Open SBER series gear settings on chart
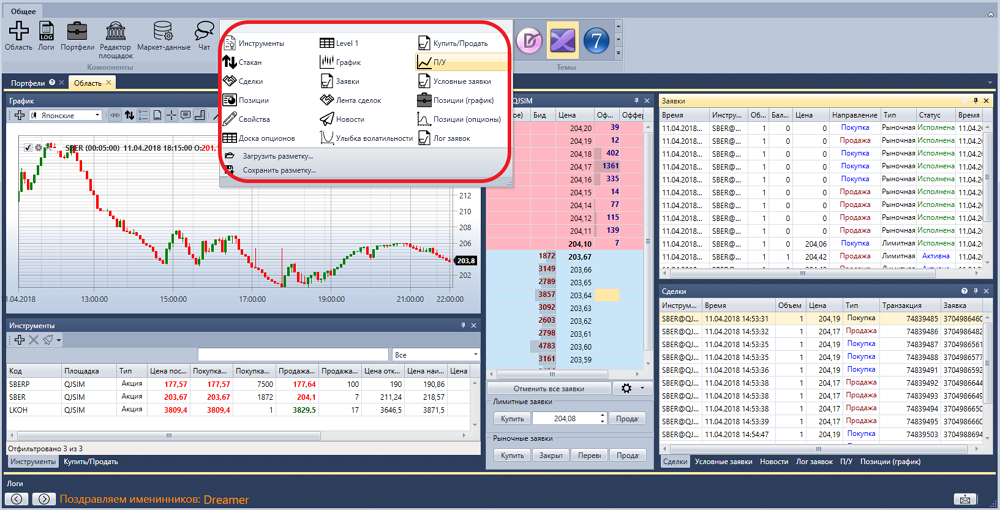Image resolution: width=1000 pixels, height=510 pixels. 38,148
